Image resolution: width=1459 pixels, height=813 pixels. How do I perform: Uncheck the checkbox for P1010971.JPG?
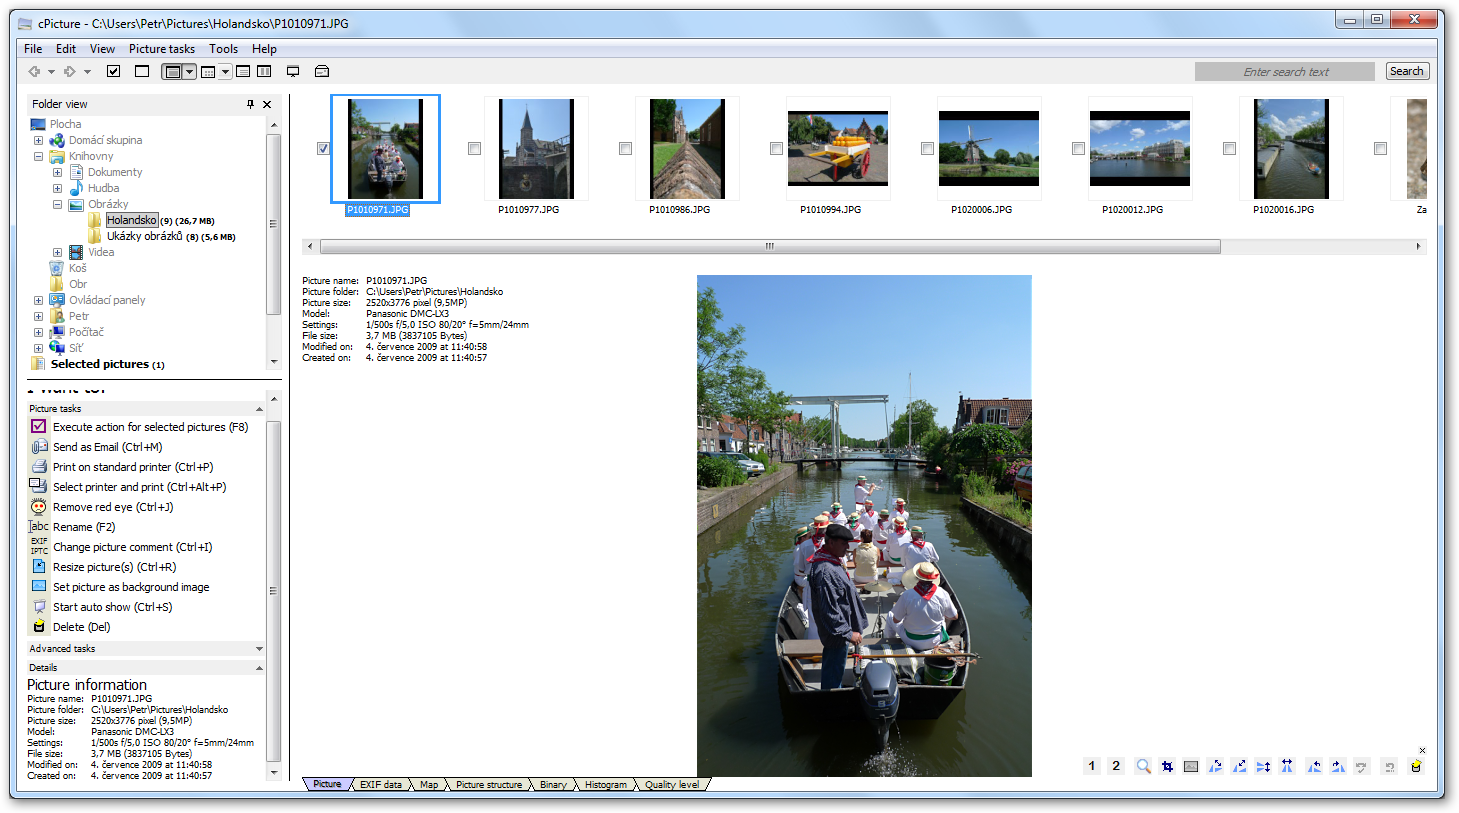(x=323, y=148)
